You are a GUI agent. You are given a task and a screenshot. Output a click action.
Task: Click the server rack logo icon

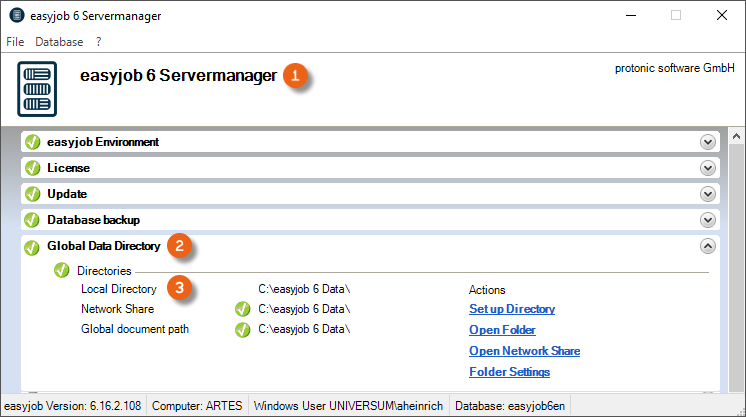[37, 88]
